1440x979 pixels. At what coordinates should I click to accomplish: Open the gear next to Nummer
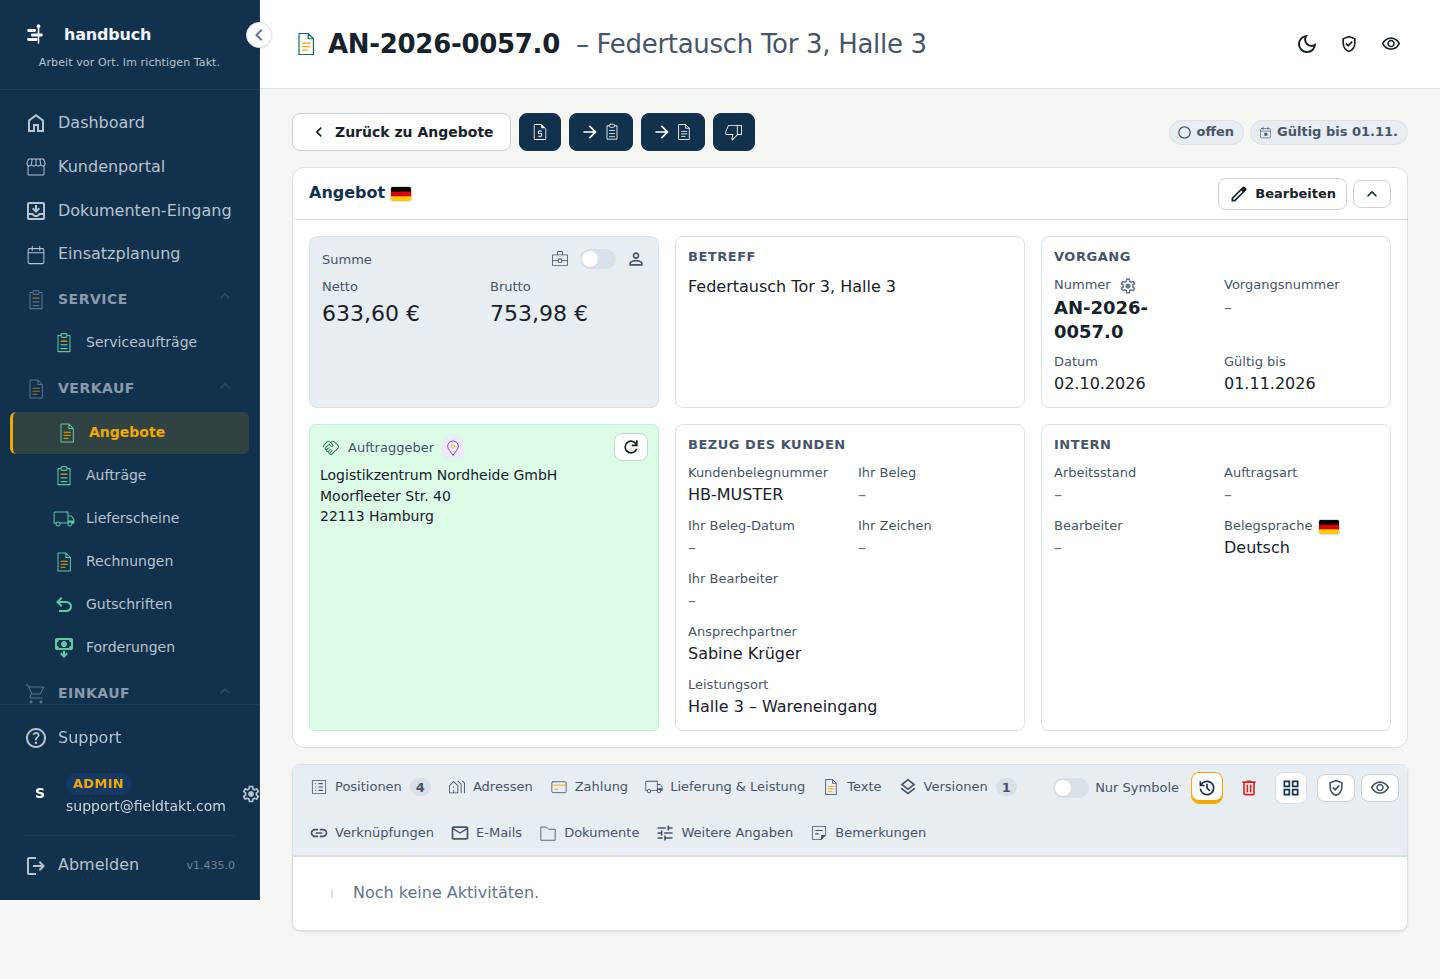[1128, 285]
